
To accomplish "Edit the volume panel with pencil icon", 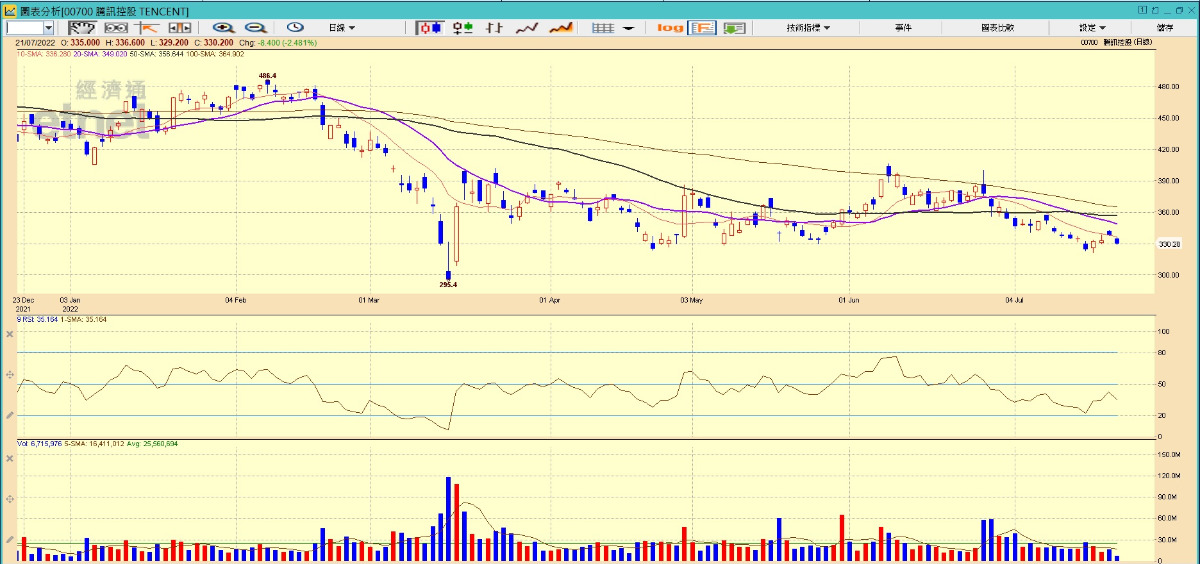I will coord(9,540).
